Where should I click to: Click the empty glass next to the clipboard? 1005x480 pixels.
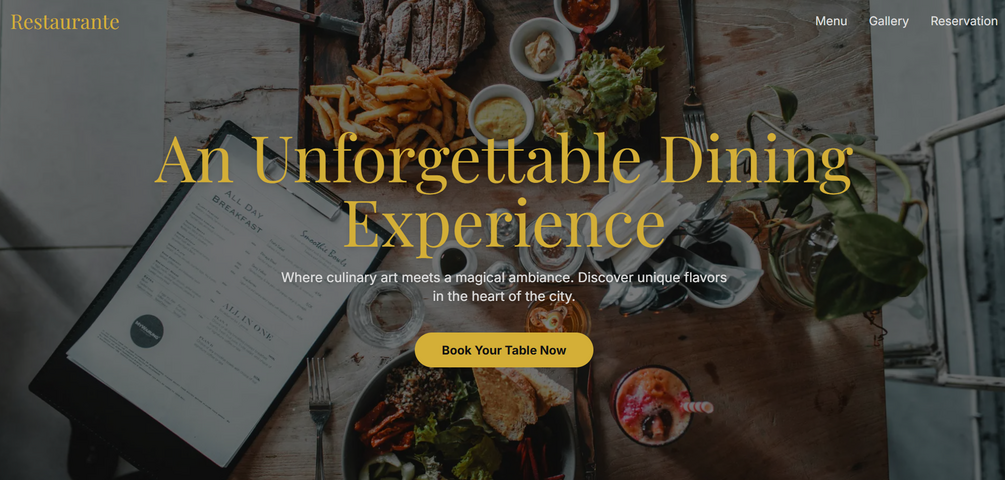tap(385, 313)
